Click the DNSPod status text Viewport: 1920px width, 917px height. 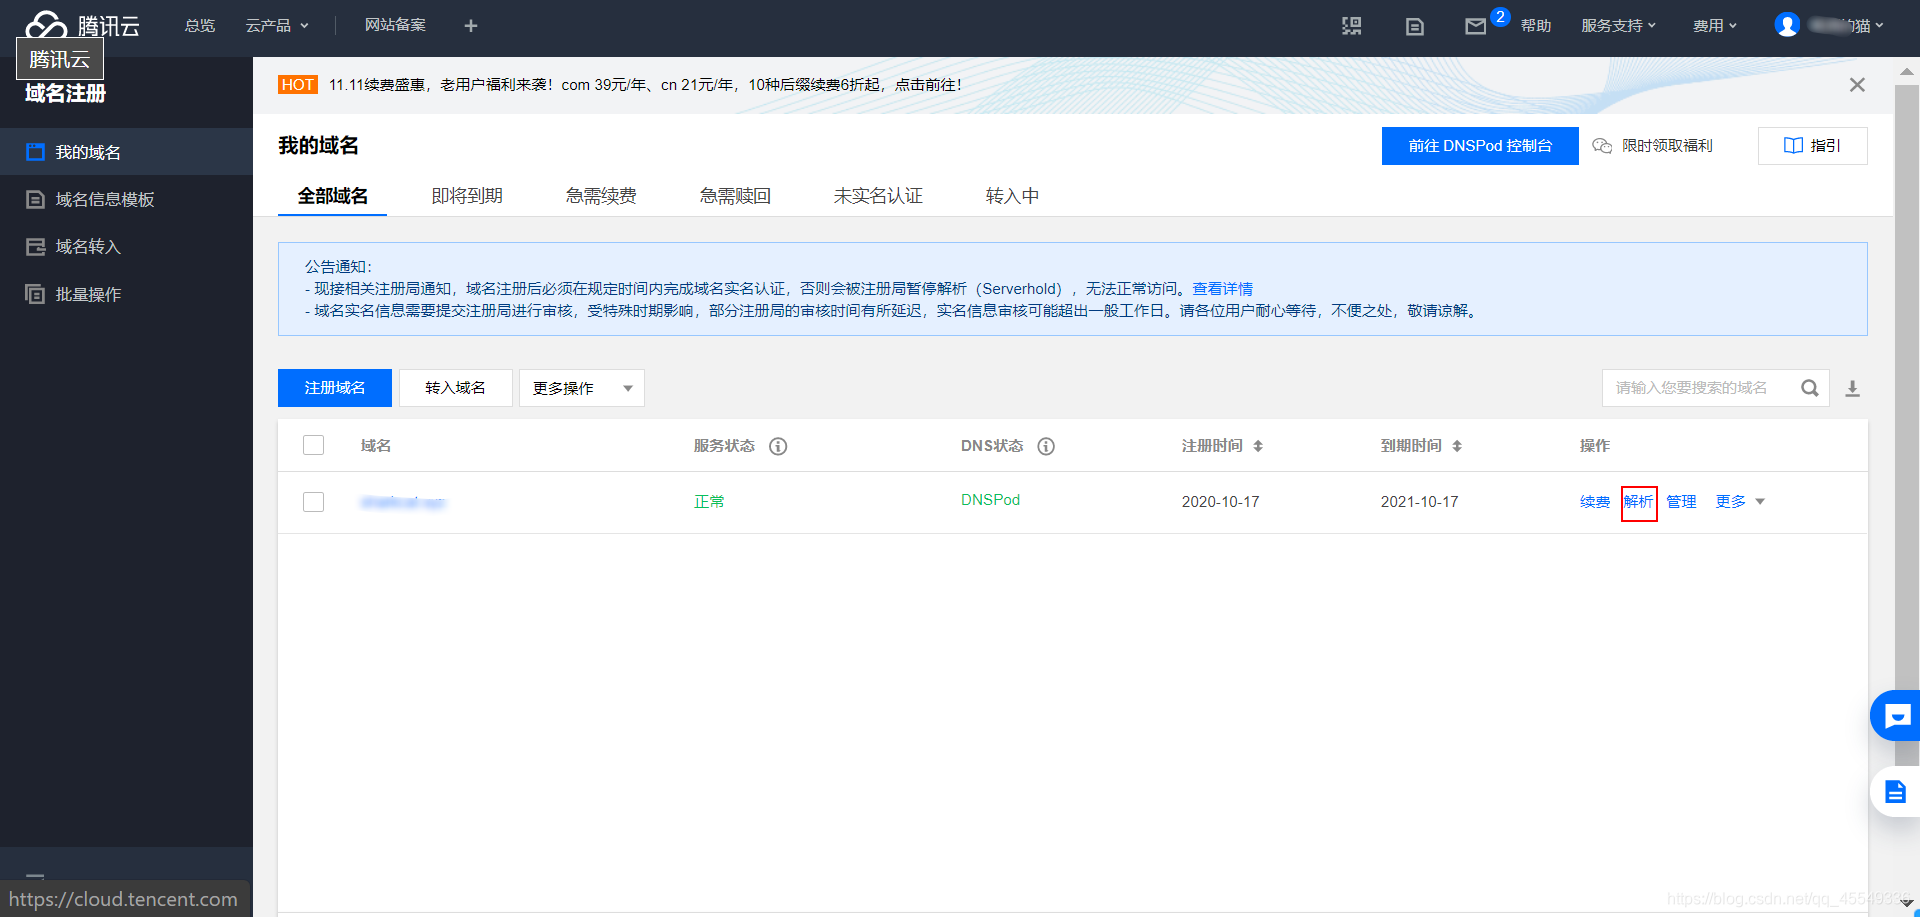(990, 500)
